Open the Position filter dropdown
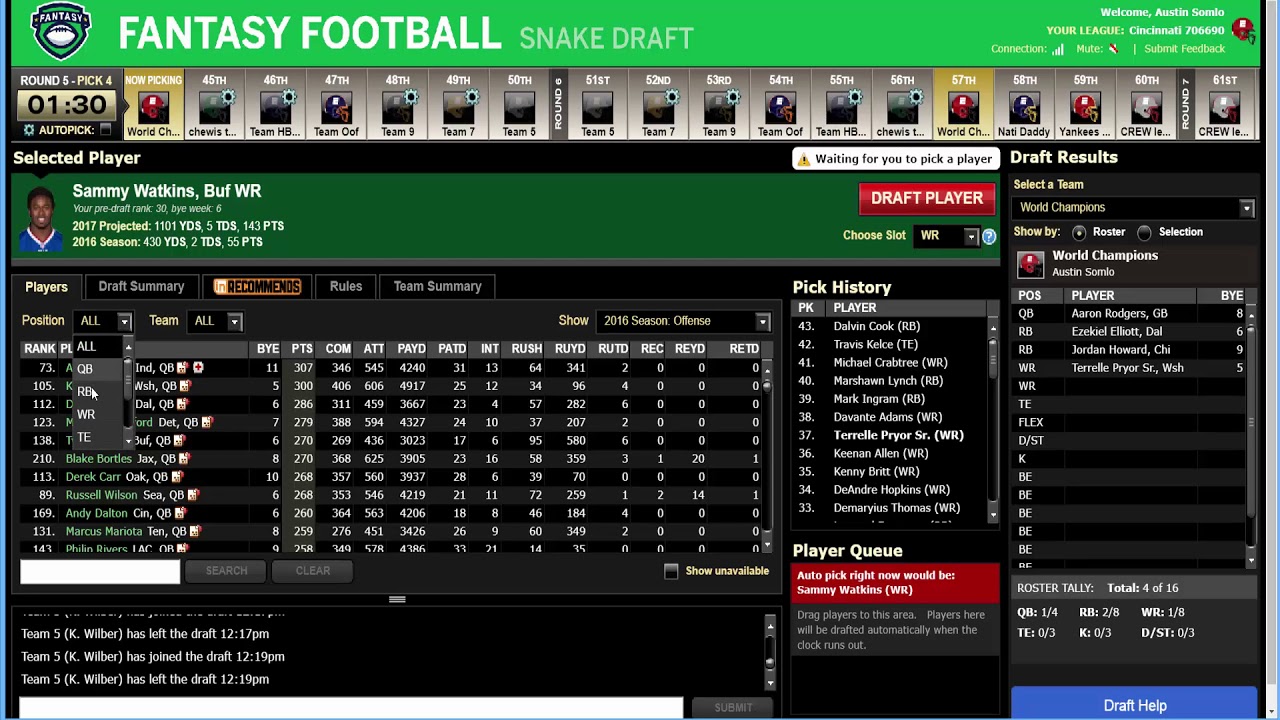1280x720 pixels. pos(103,321)
